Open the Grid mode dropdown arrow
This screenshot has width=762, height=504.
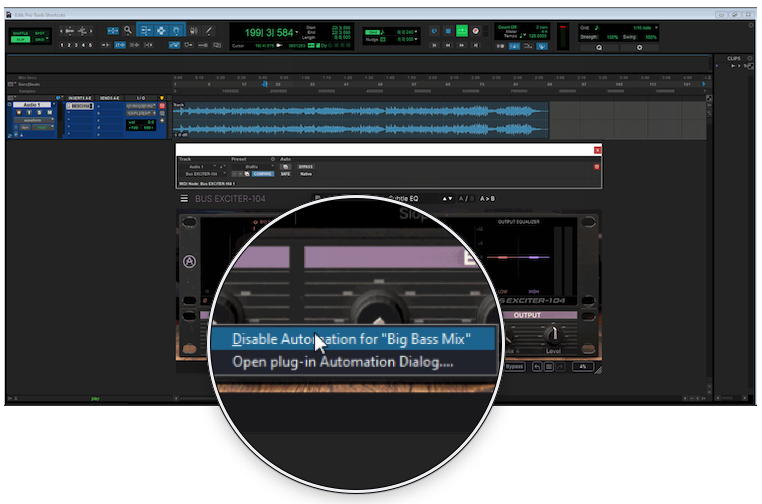tap(47, 39)
